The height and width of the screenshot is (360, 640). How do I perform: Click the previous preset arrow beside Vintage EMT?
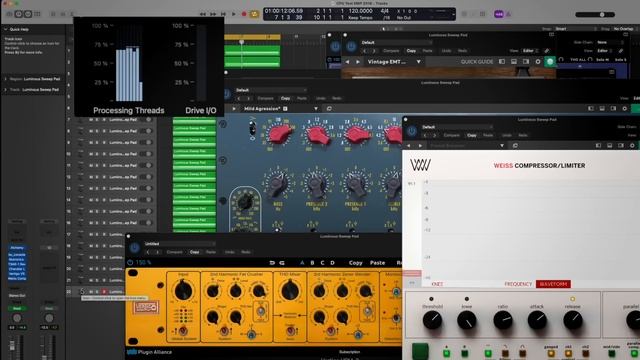(347, 62)
